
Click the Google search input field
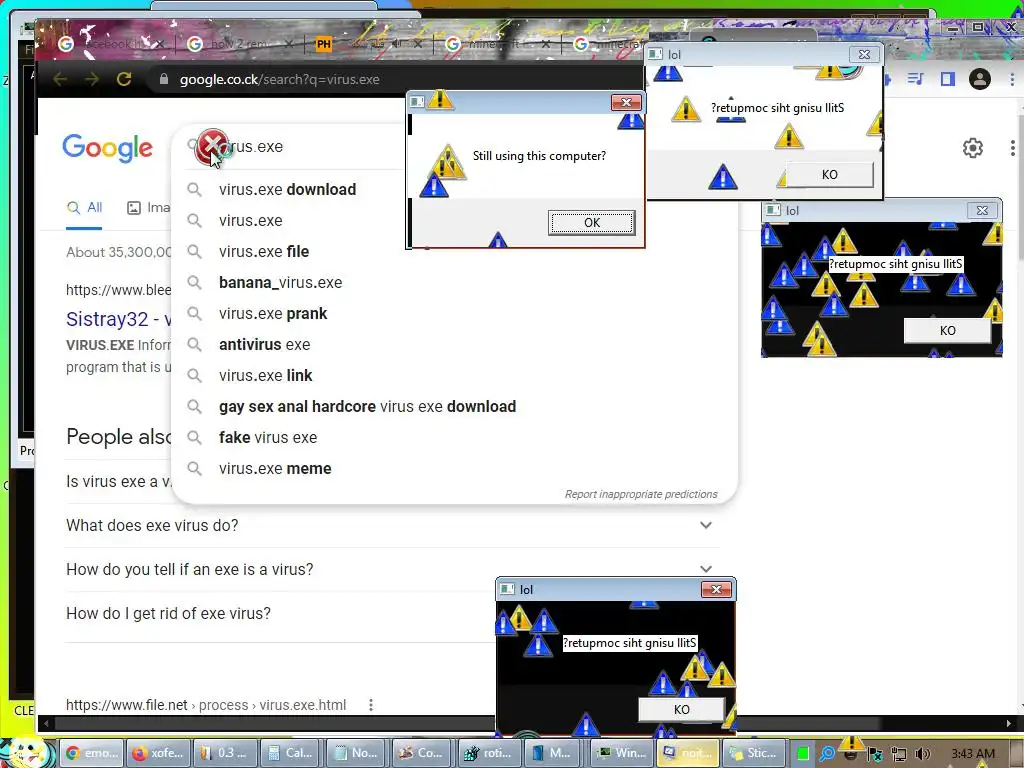coord(294,146)
